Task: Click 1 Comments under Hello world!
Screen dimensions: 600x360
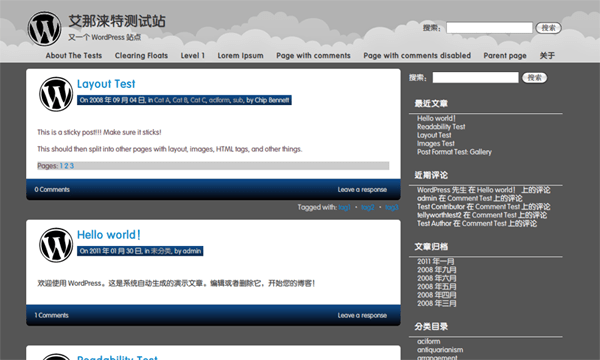Action: [51, 315]
